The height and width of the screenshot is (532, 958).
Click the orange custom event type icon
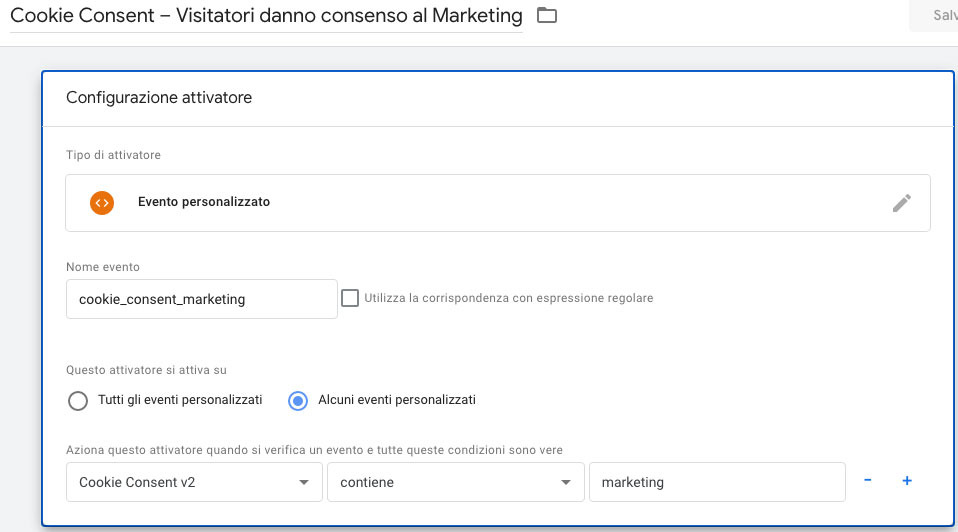(102, 203)
